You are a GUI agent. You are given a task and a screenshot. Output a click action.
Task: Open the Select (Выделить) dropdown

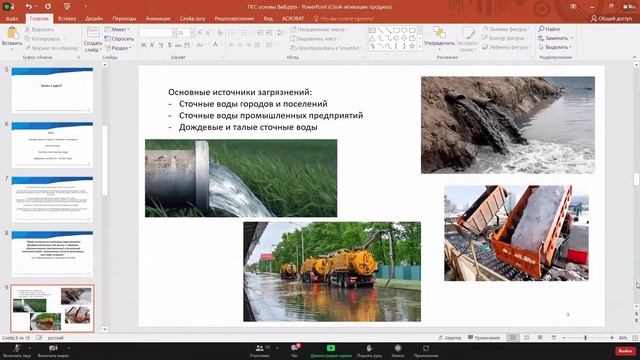tap(555, 47)
